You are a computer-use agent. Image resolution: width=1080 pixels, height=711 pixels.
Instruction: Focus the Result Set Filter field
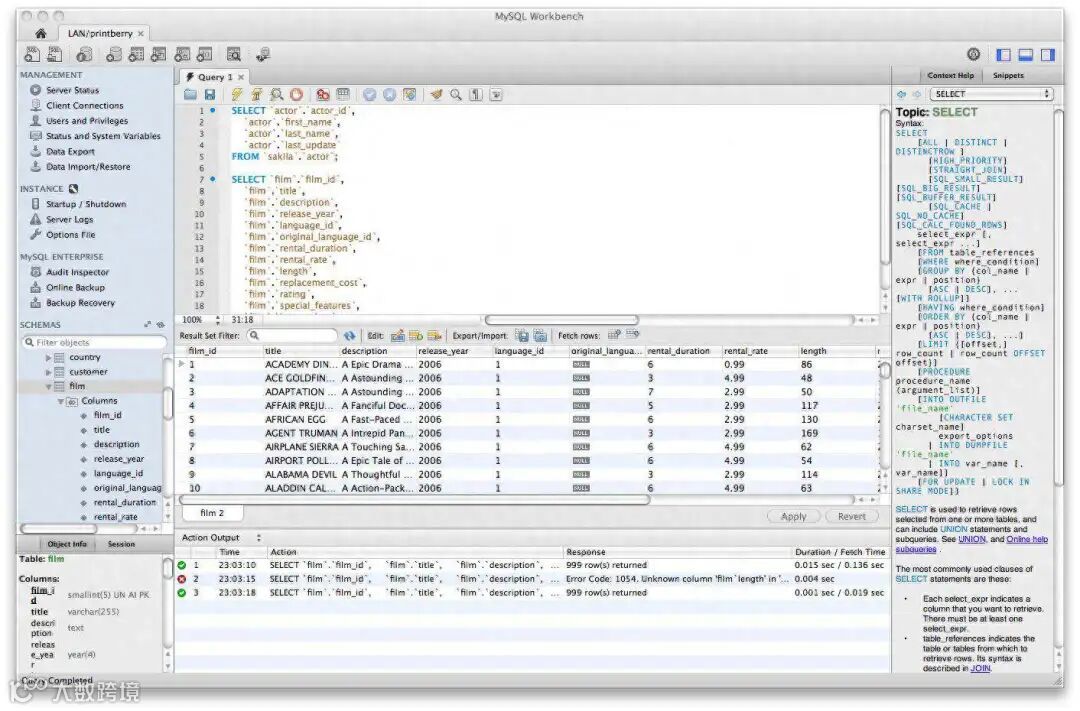point(293,336)
